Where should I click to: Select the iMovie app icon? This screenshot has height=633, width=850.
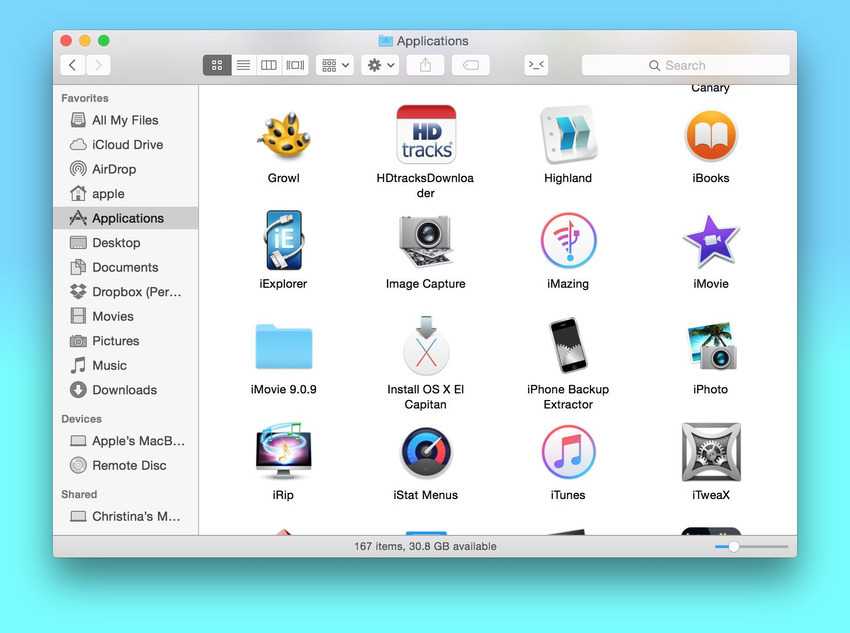[710, 240]
